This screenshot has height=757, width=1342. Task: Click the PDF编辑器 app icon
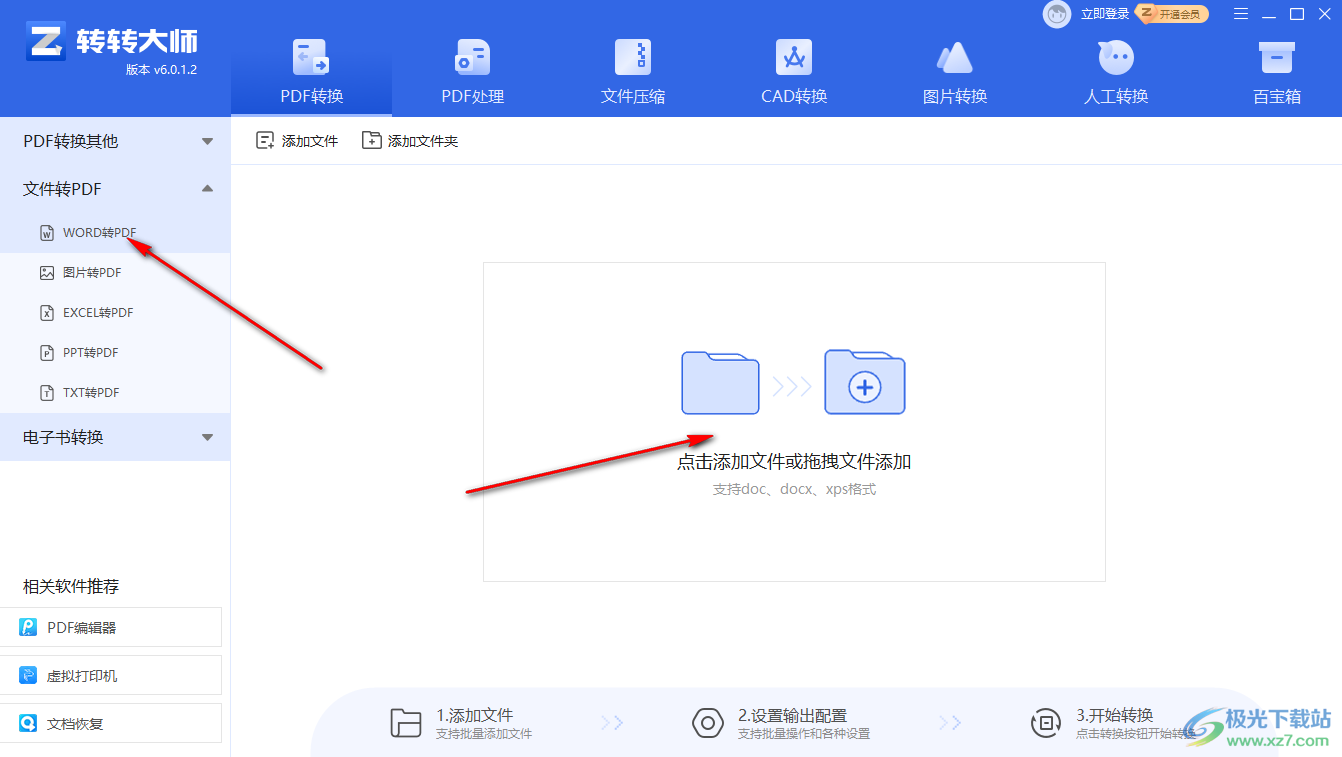pos(28,627)
